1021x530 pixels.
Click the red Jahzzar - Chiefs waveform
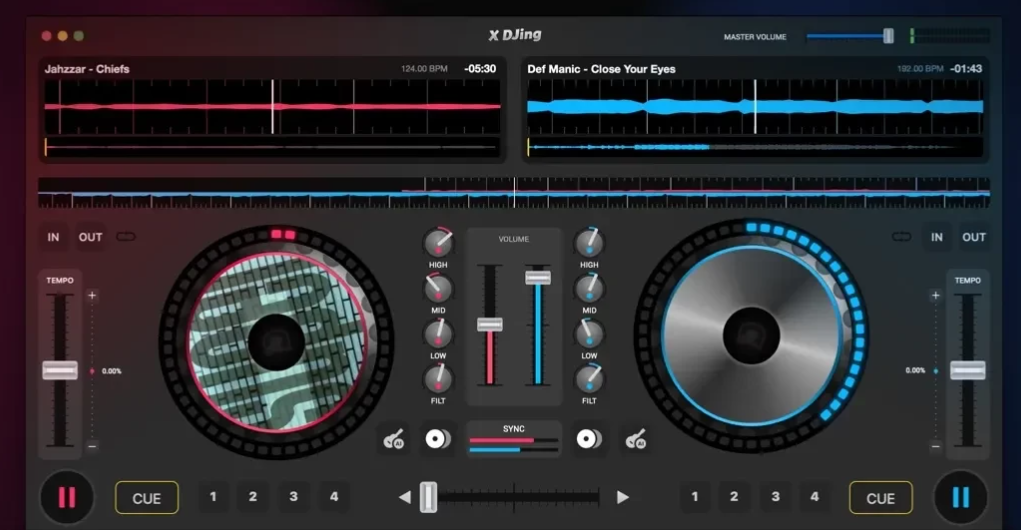click(272, 107)
